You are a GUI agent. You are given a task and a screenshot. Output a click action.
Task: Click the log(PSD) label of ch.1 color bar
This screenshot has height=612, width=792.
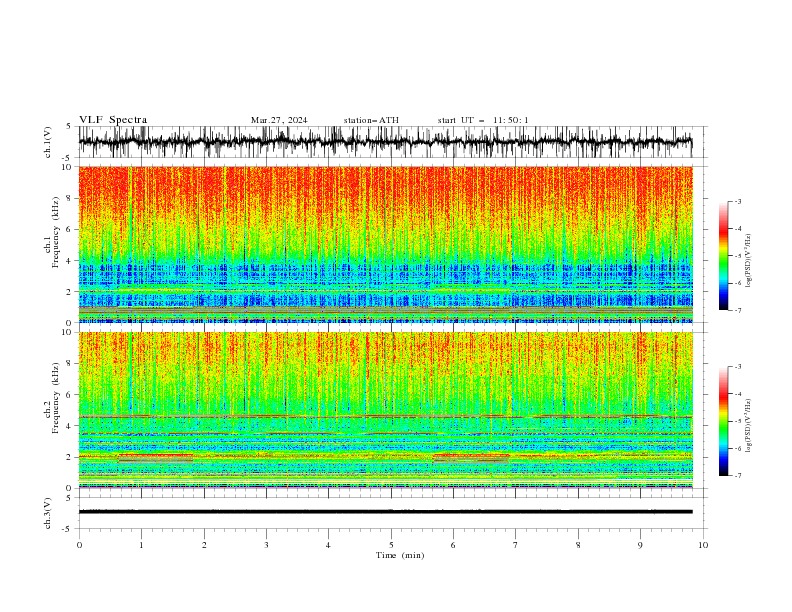748,261
